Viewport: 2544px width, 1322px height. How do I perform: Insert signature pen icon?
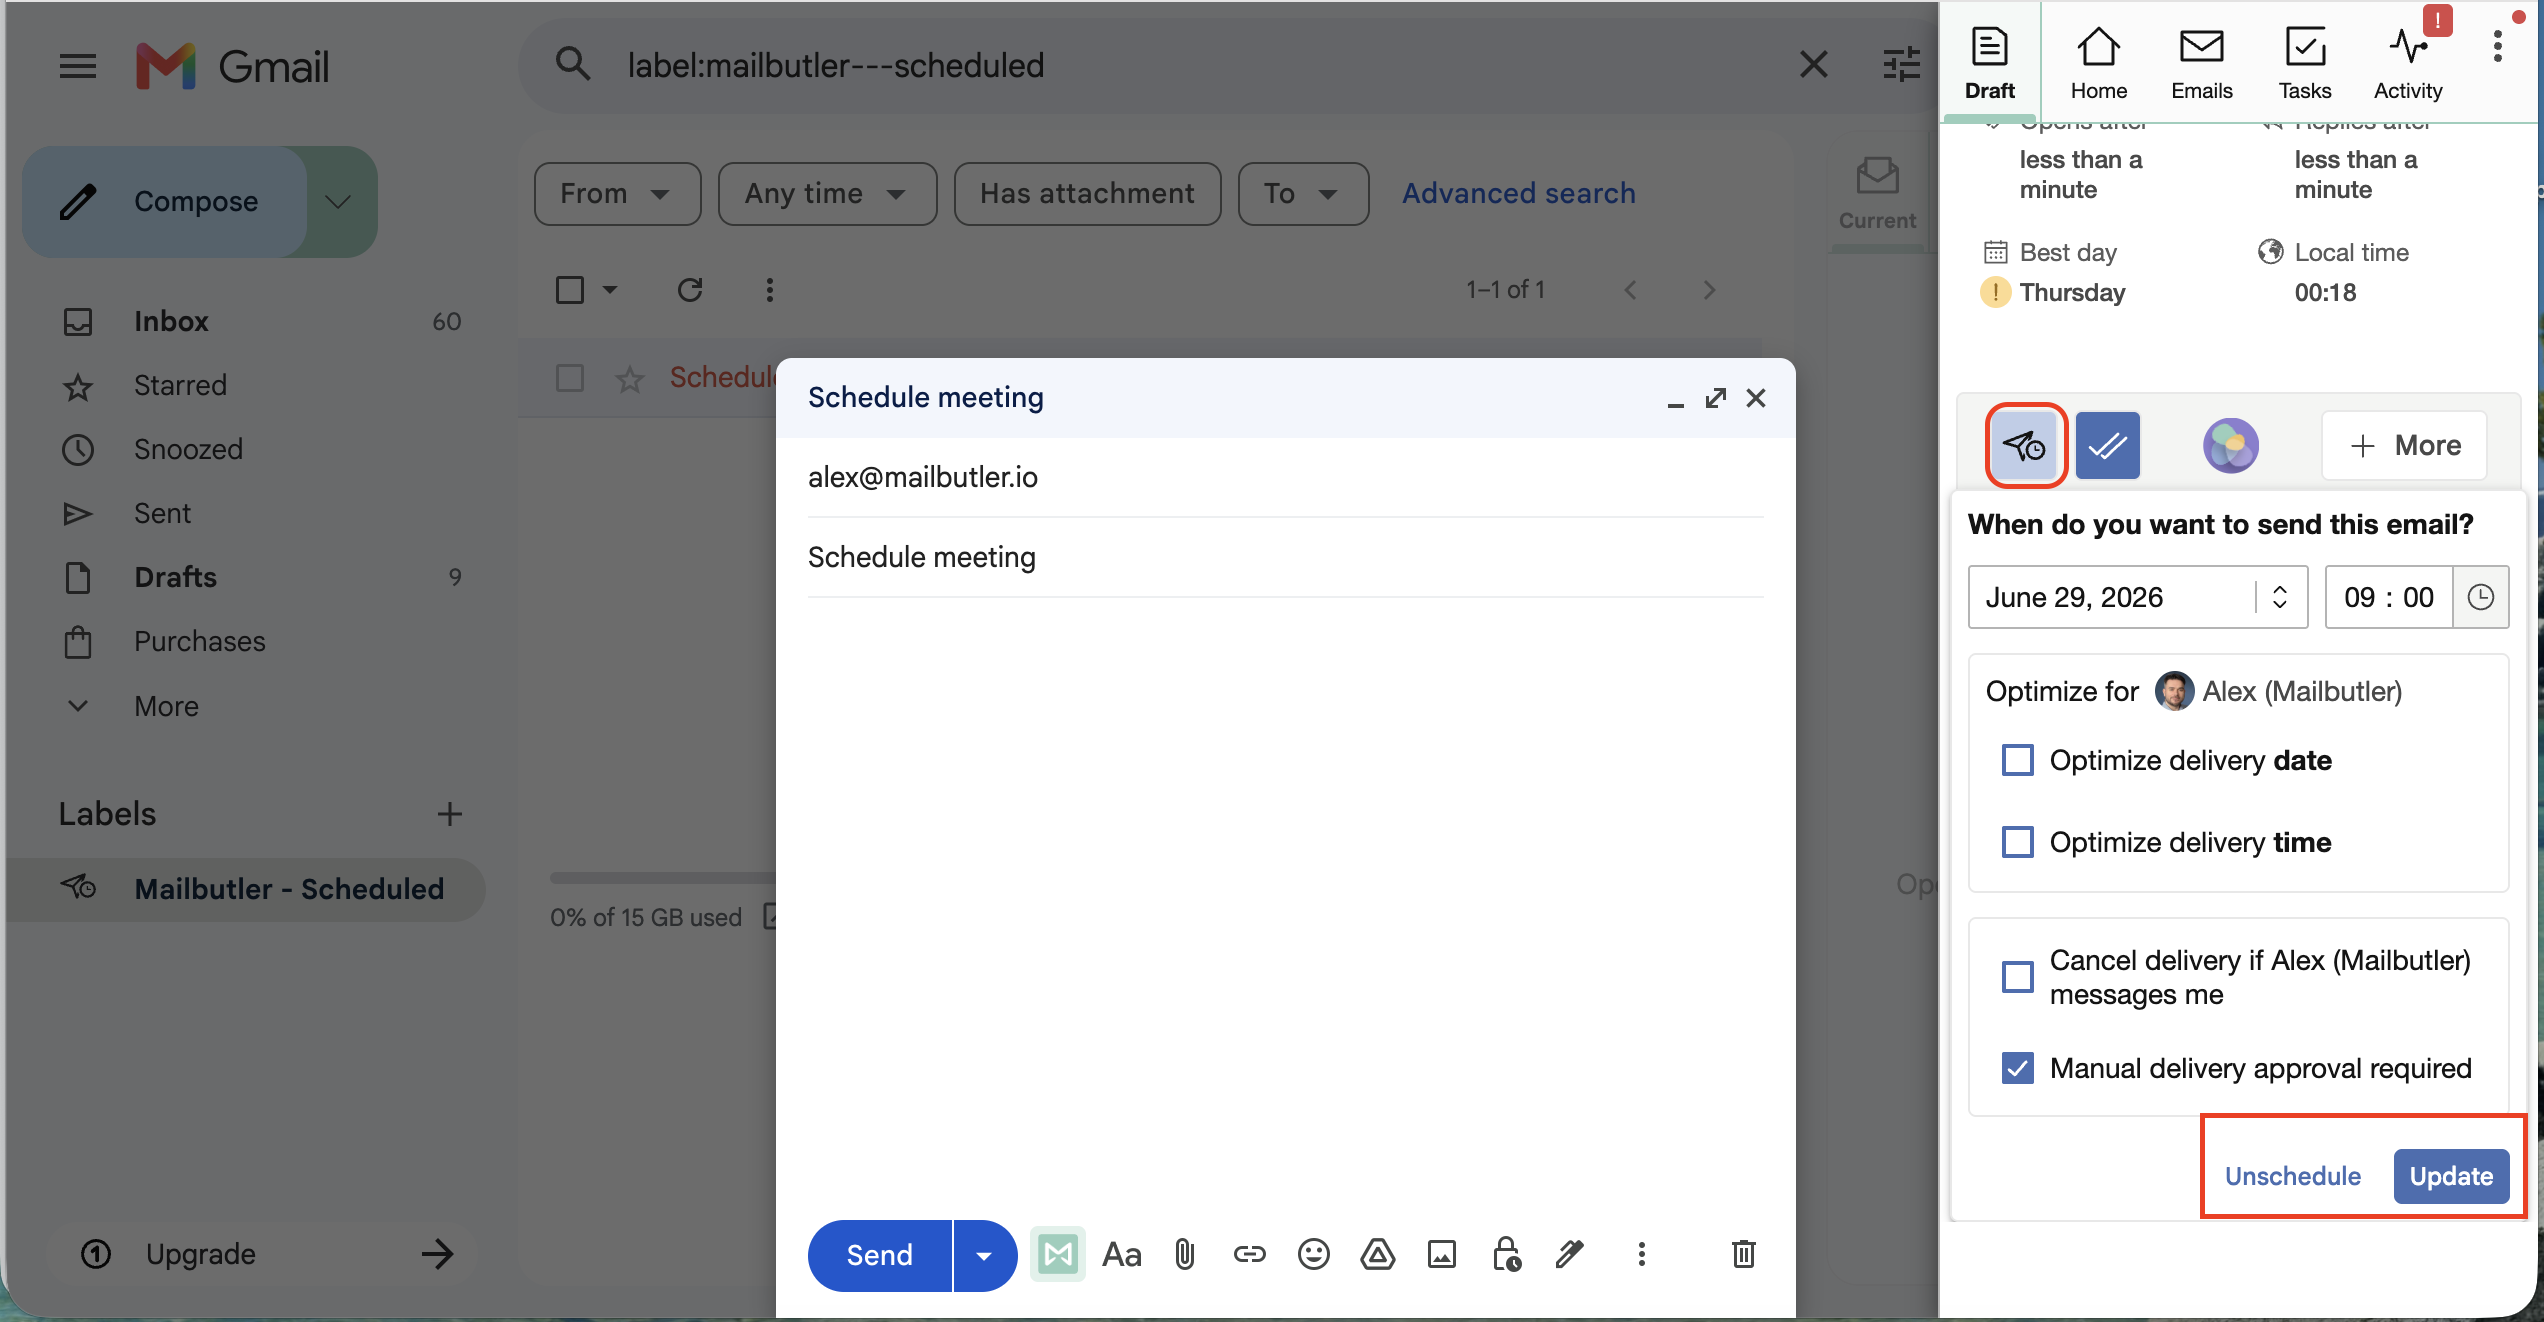[1569, 1254]
